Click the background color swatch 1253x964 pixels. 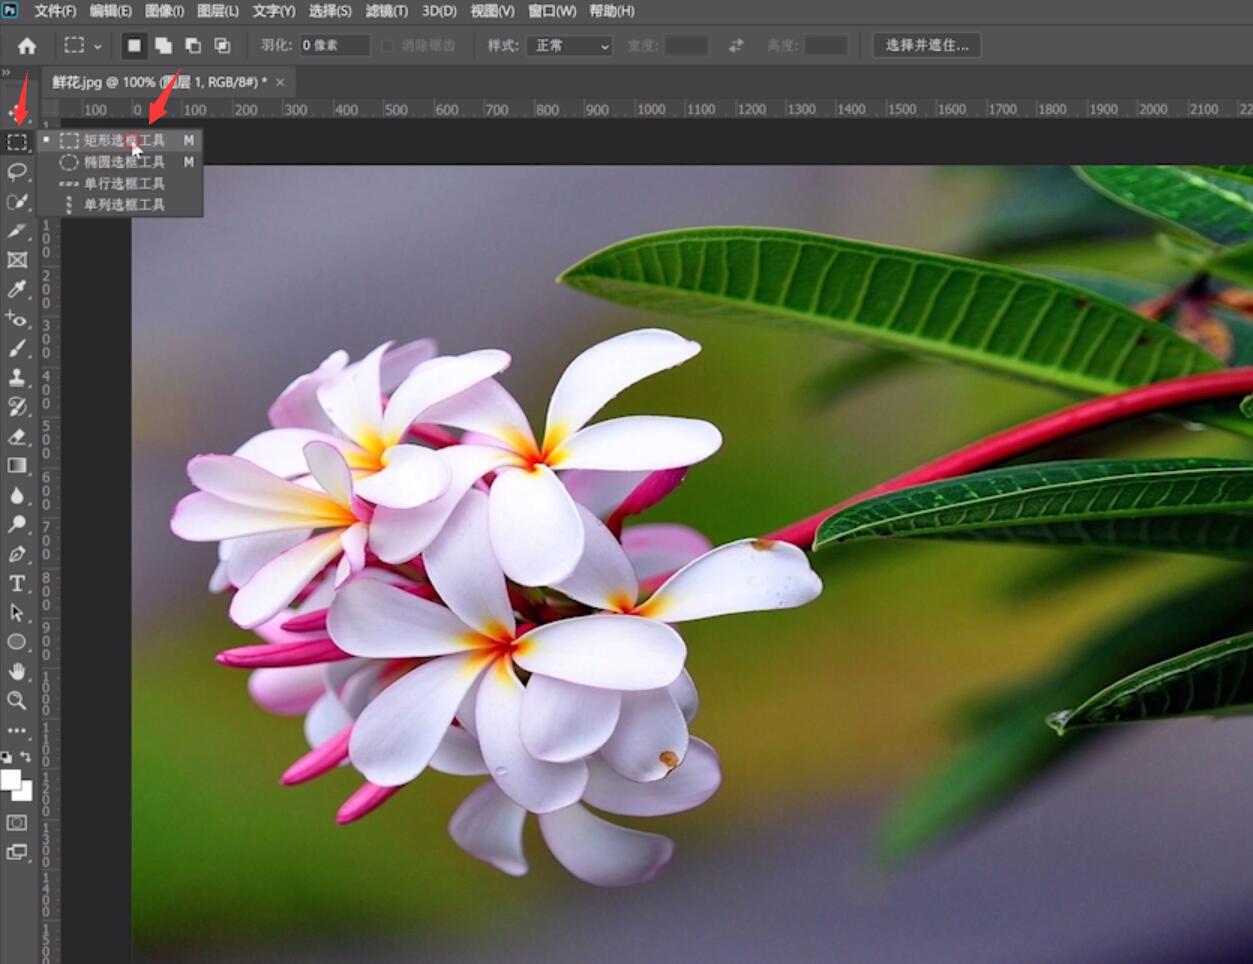tap(25, 793)
